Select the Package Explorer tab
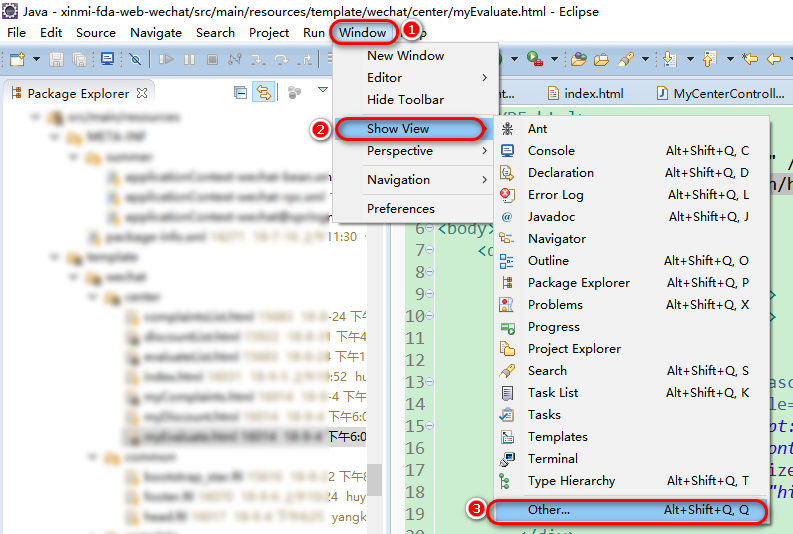The width and height of the screenshot is (793, 534). pos(78,94)
